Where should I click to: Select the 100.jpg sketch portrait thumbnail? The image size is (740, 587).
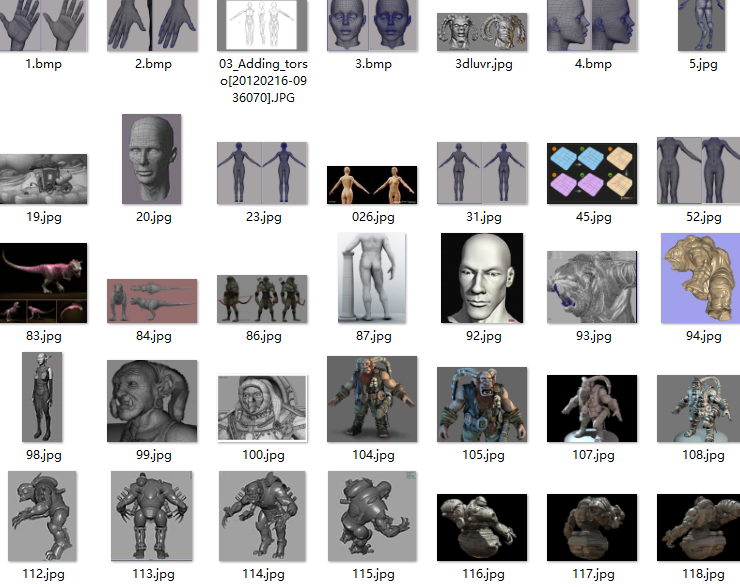tap(262, 408)
